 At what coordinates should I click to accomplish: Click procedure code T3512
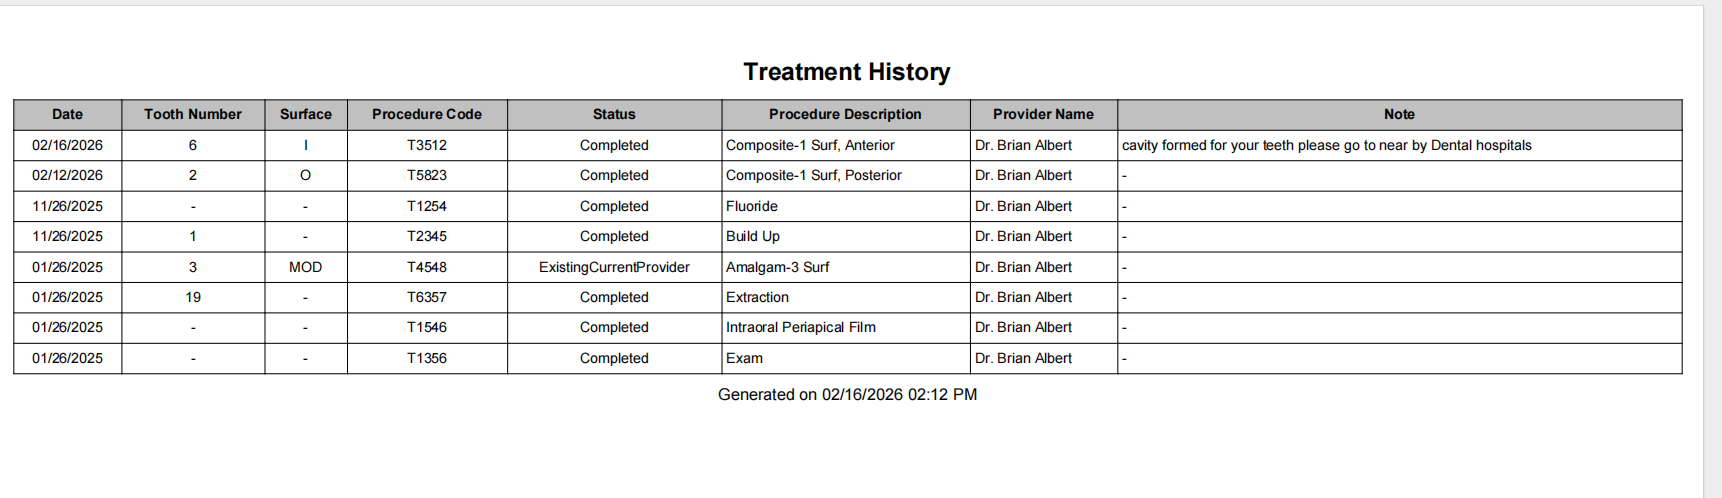click(x=426, y=145)
